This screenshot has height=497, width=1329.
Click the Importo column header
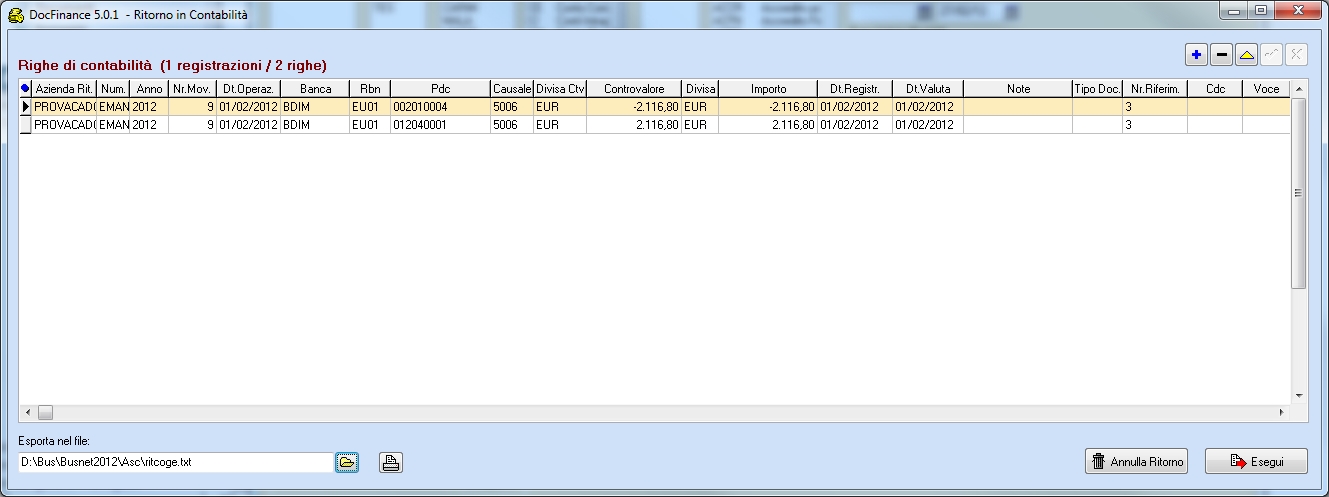(x=768, y=89)
